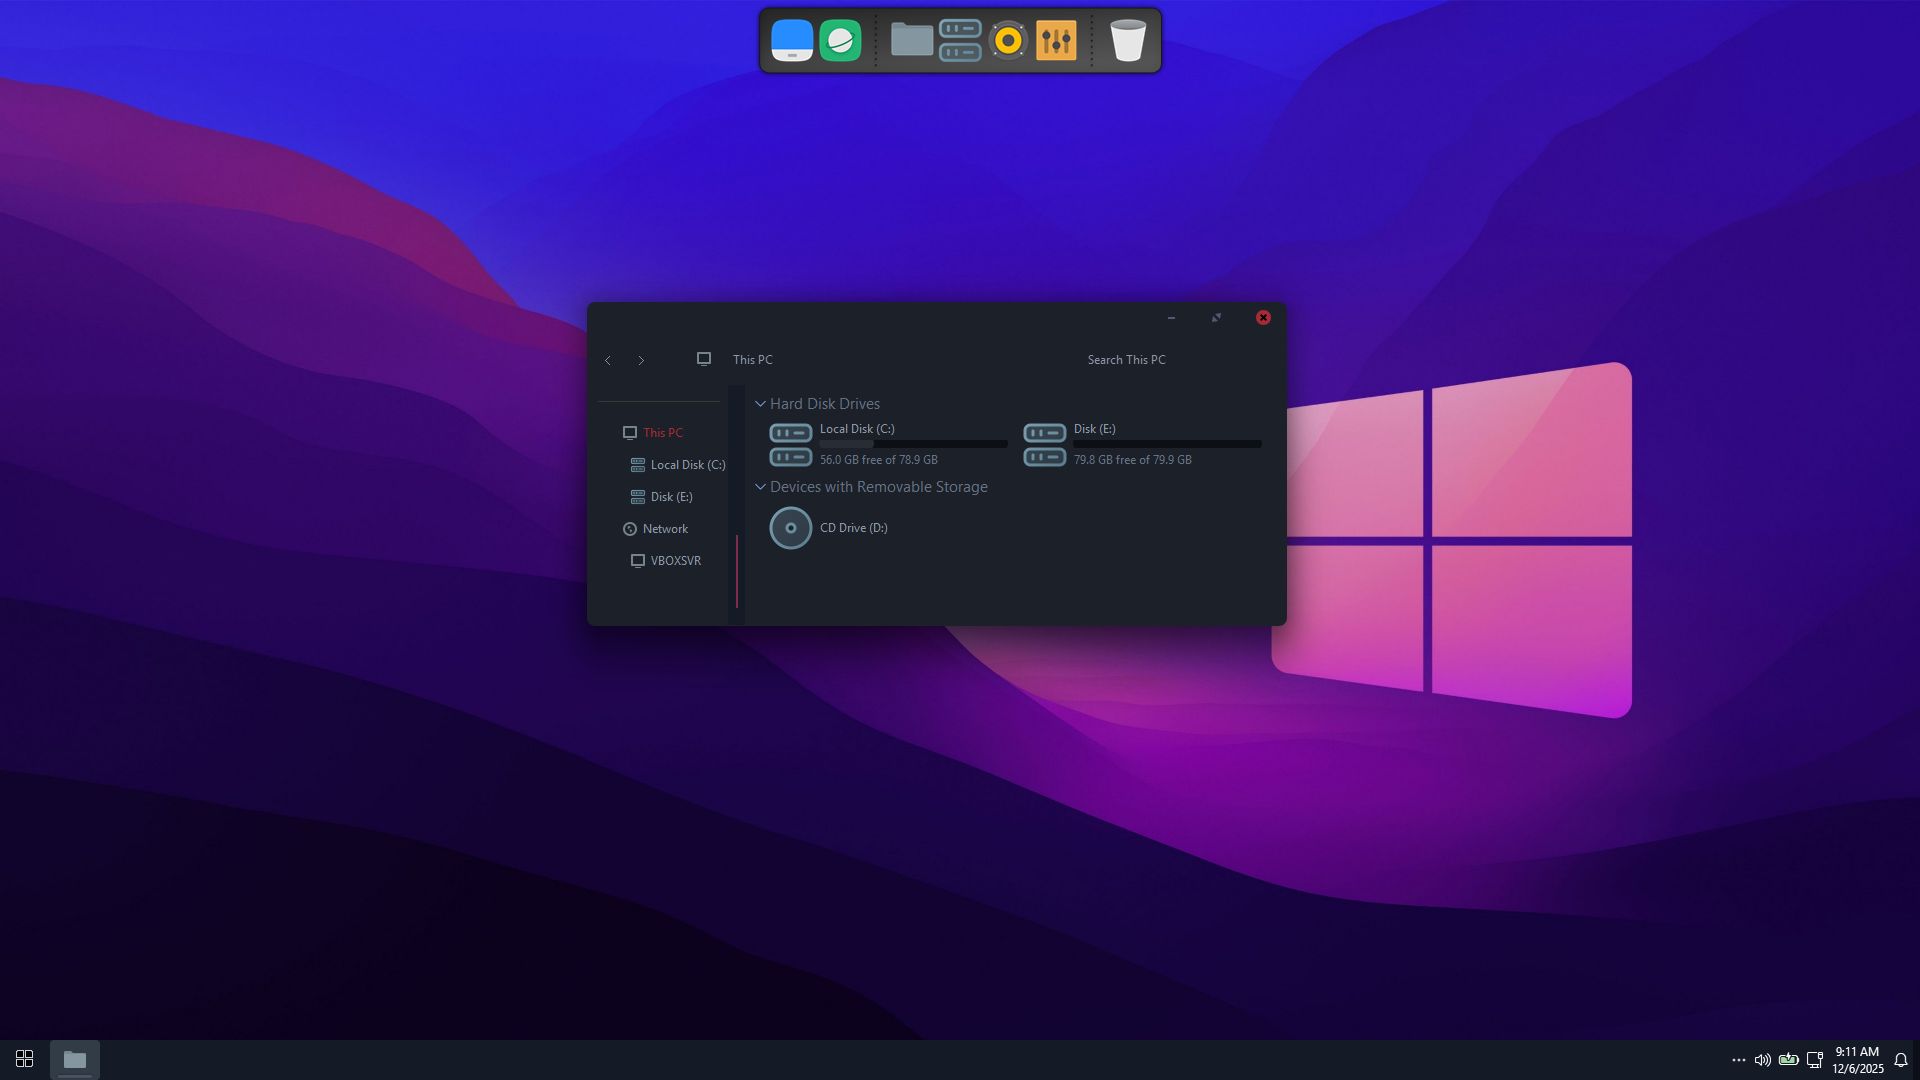
Task: Launch the yellow speaker music app
Action: click(x=1008, y=41)
